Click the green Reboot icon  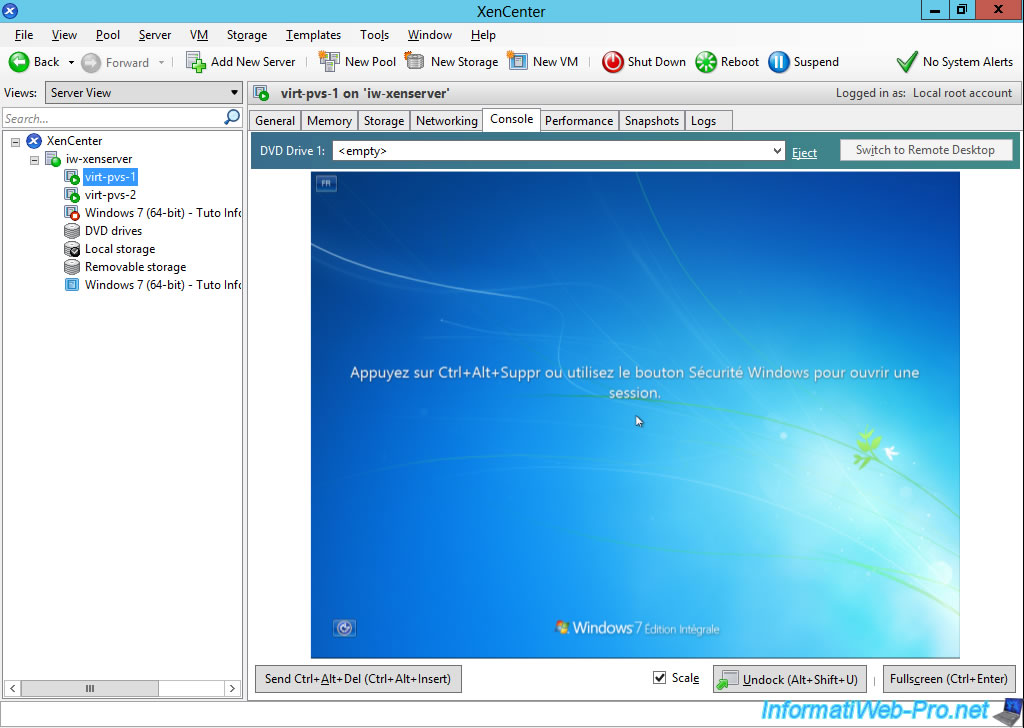706,62
